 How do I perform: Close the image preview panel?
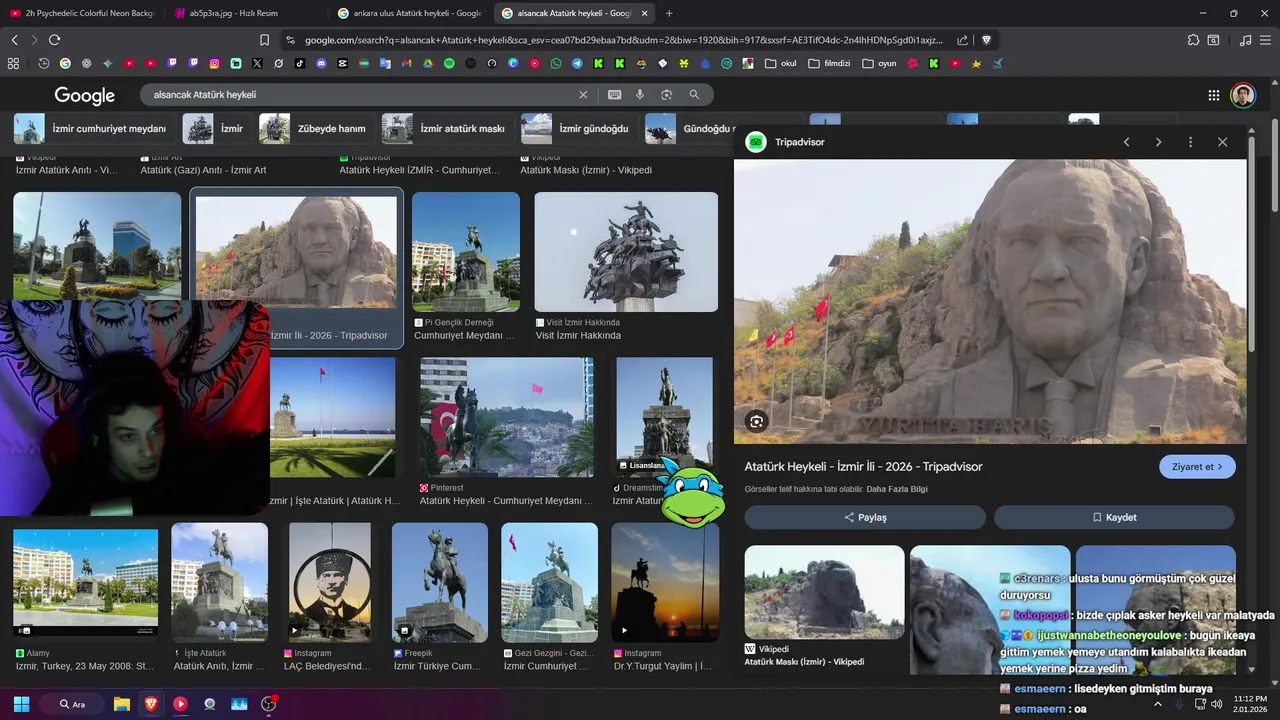pyautogui.click(x=1222, y=142)
